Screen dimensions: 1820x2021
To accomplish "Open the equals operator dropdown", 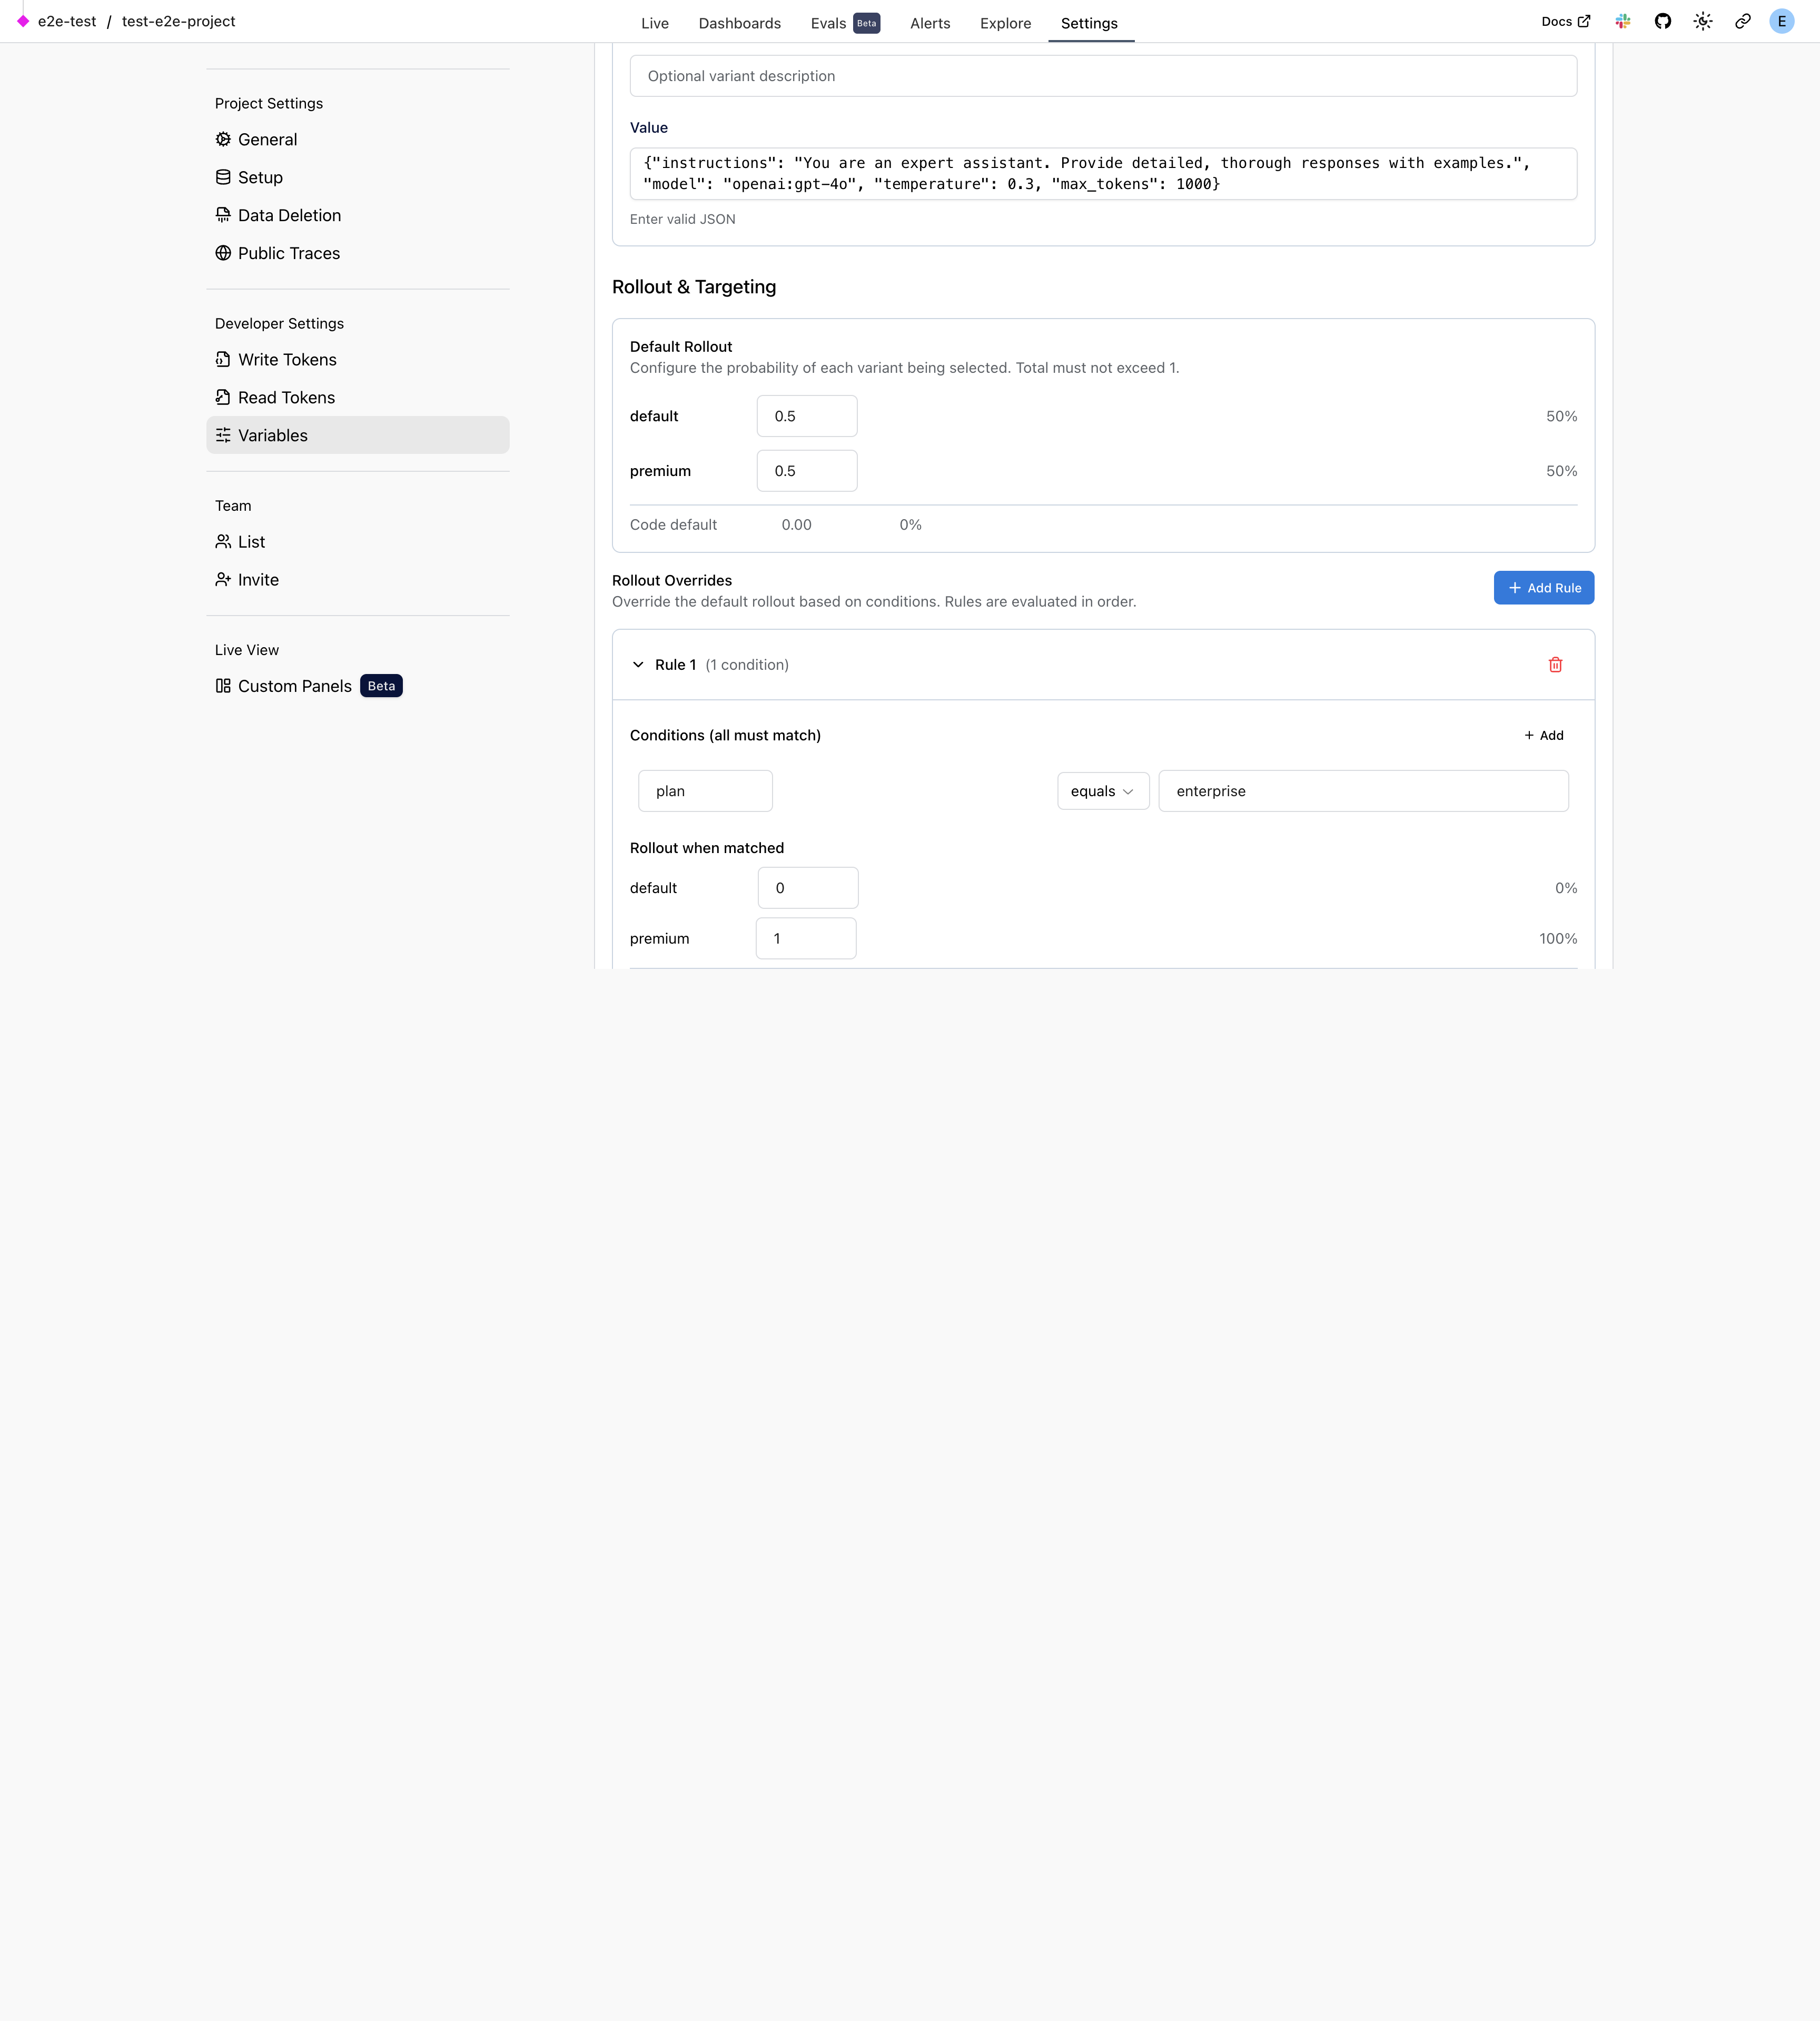I will click(1102, 791).
